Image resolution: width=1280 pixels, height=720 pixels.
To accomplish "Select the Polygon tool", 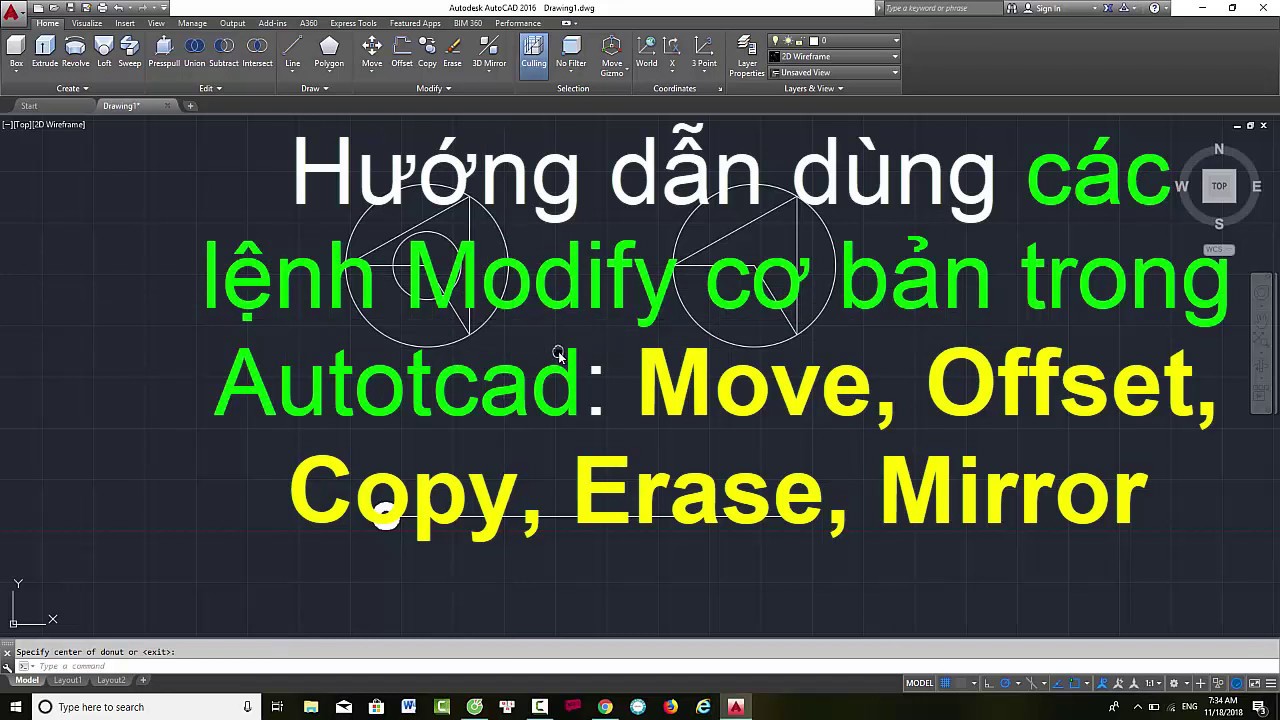I will point(329,52).
